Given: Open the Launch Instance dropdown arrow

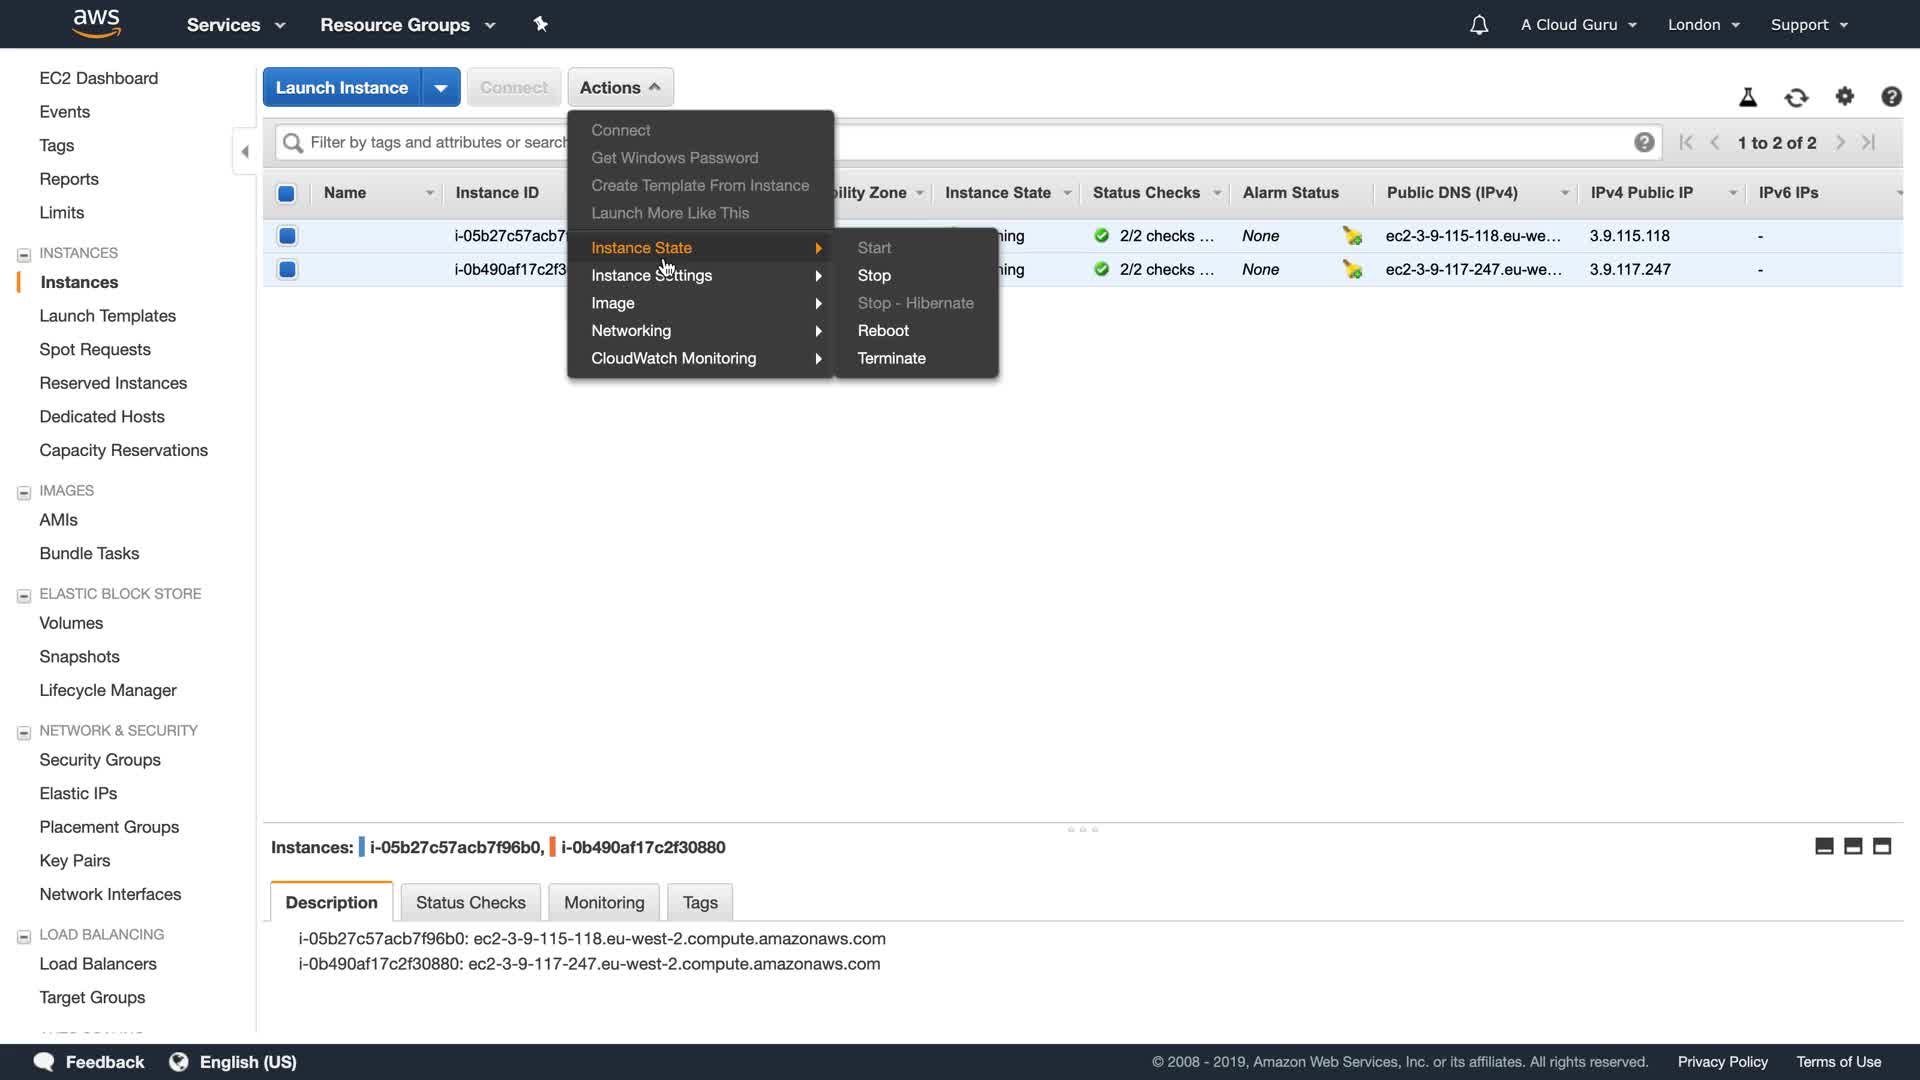Looking at the screenshot, I should pos(440,88).
